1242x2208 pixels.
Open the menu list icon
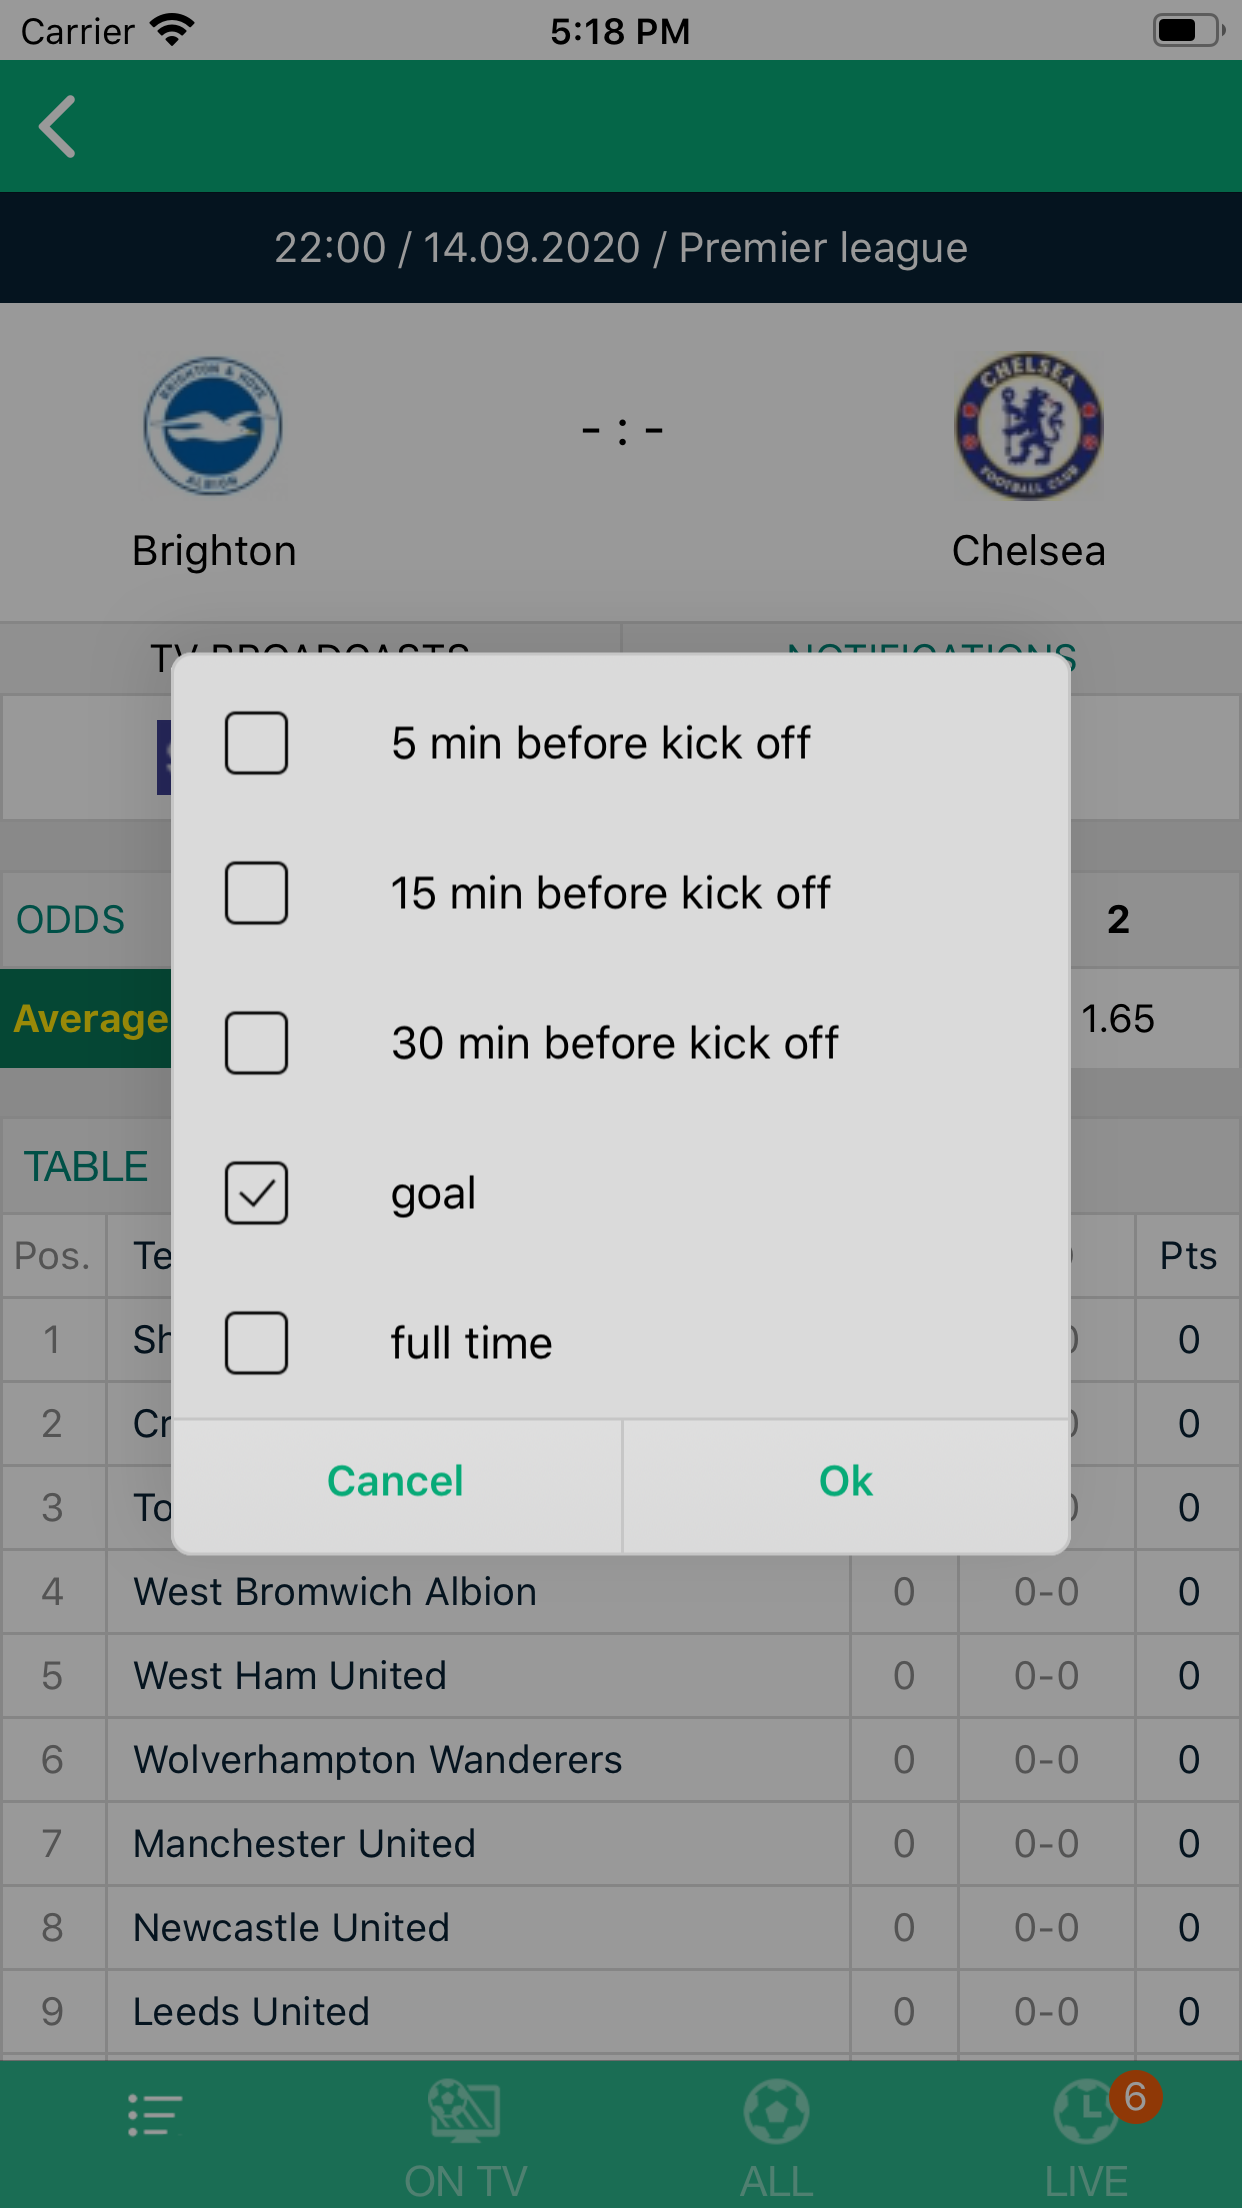coord(155,2116)
